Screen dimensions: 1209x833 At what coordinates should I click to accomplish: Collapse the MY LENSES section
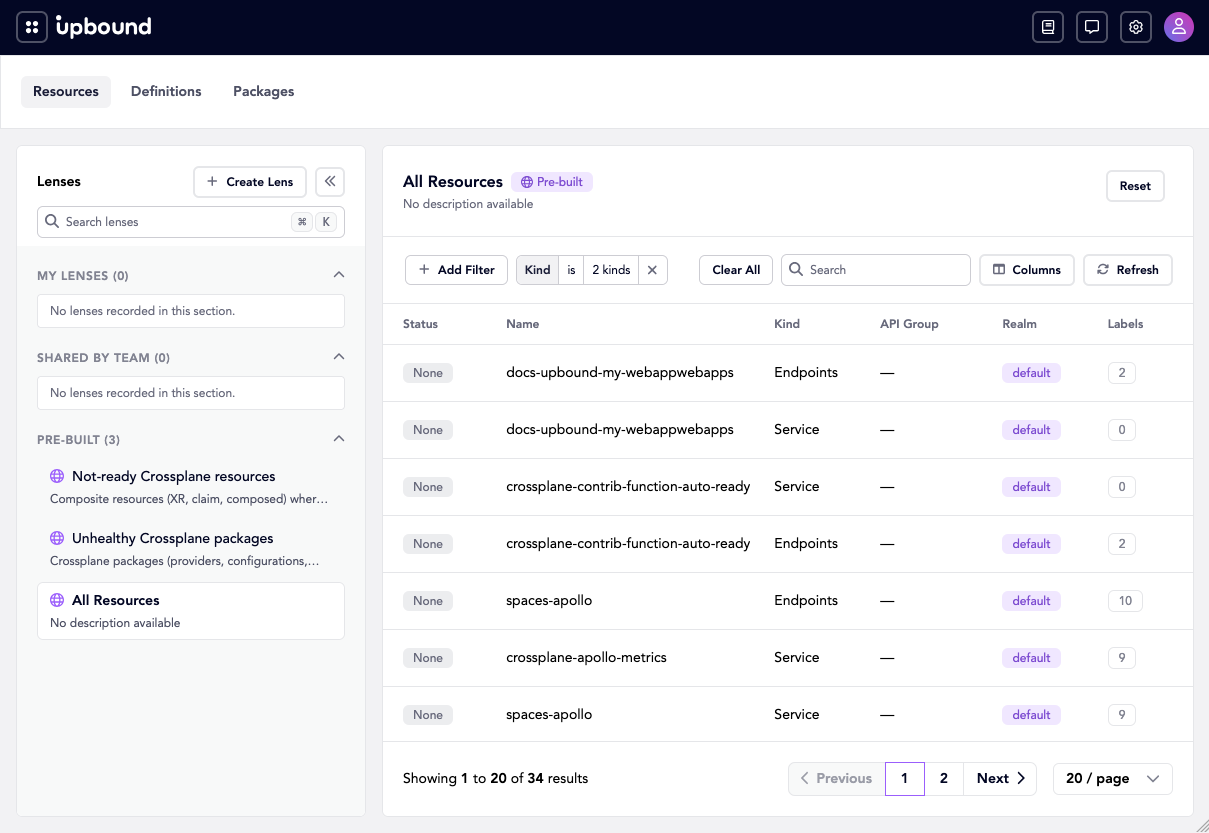click(339, 275)
